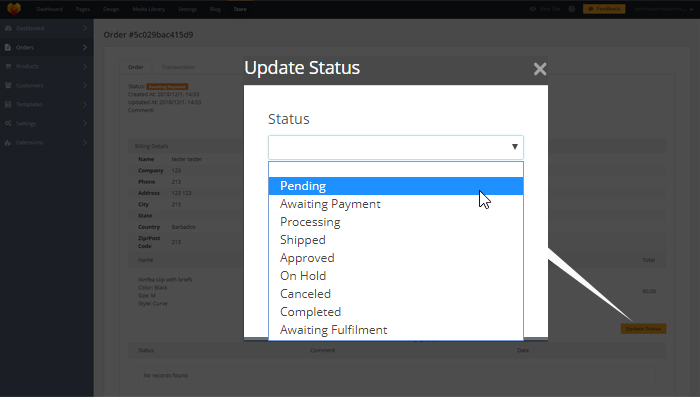Click the Status combo box arrow
This screenshot has width=700, height=397.
click(x=515, y=147)
